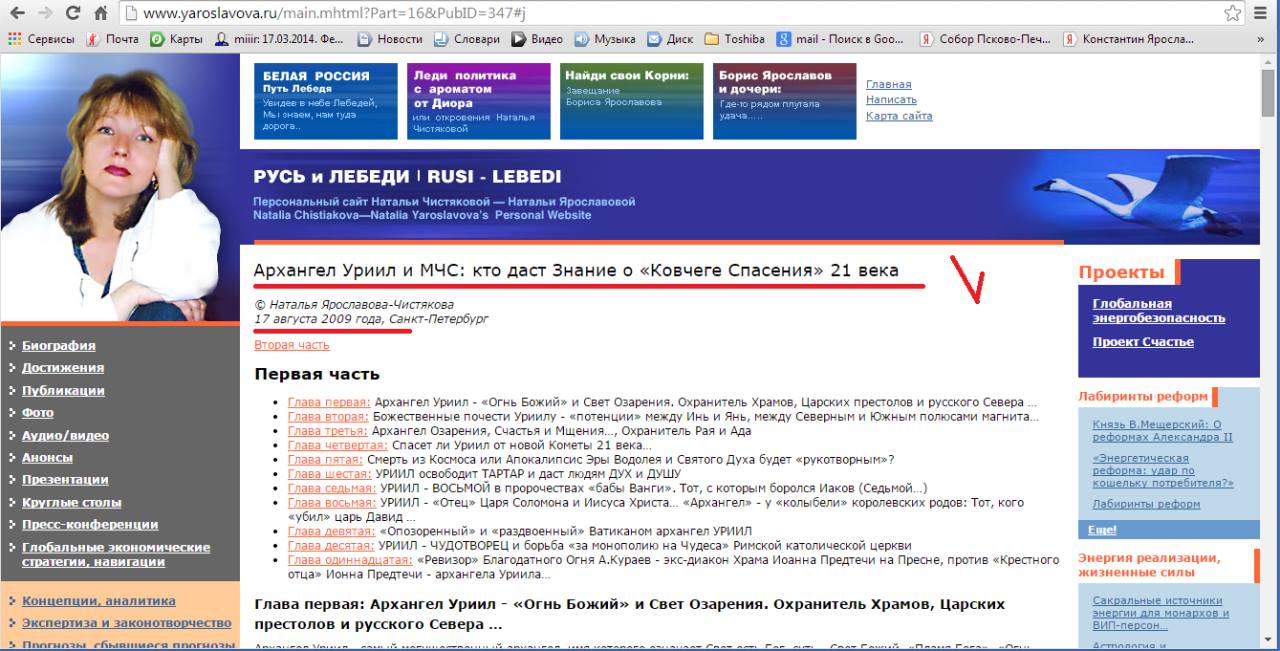Open the Chrome menu hamburger icon
Image resolution: width=1280 pixels, height=651 pixels.
point(1261,14)
